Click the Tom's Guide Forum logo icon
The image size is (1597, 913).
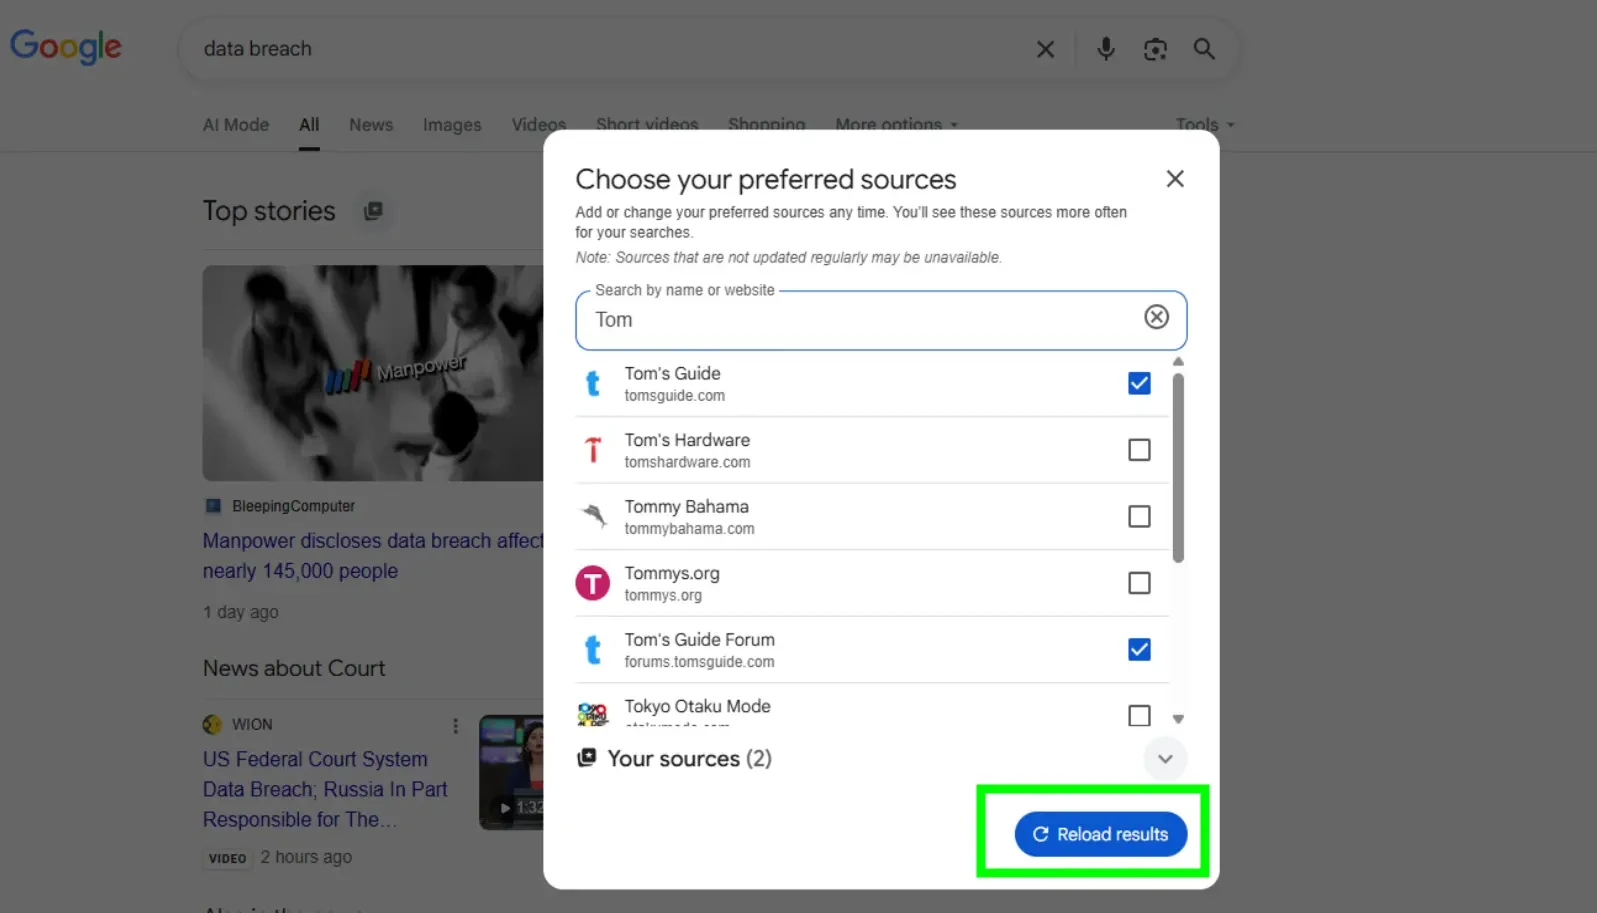(593, 650)
